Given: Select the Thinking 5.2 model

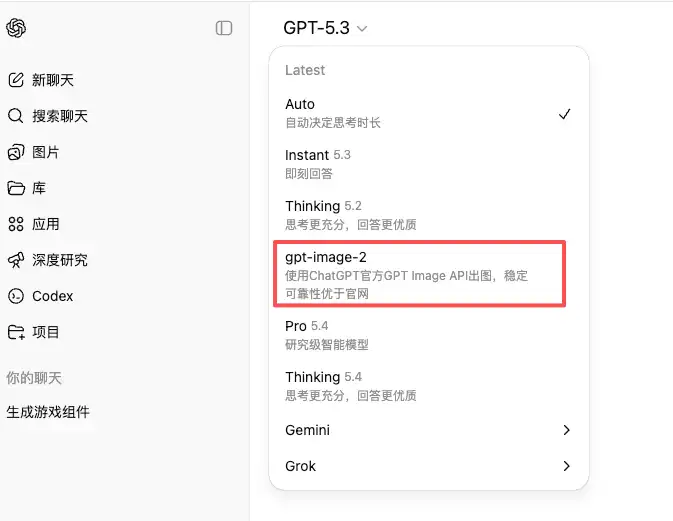Looking at the screenshot, I should pyautogui.click(x=428, y=215).
